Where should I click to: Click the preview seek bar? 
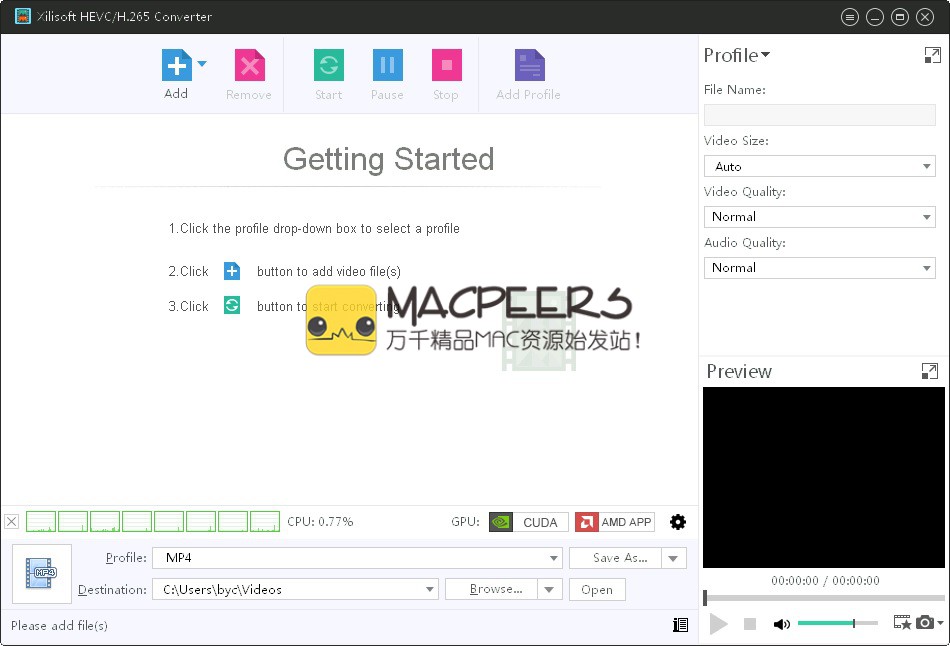tap(825, 598)
